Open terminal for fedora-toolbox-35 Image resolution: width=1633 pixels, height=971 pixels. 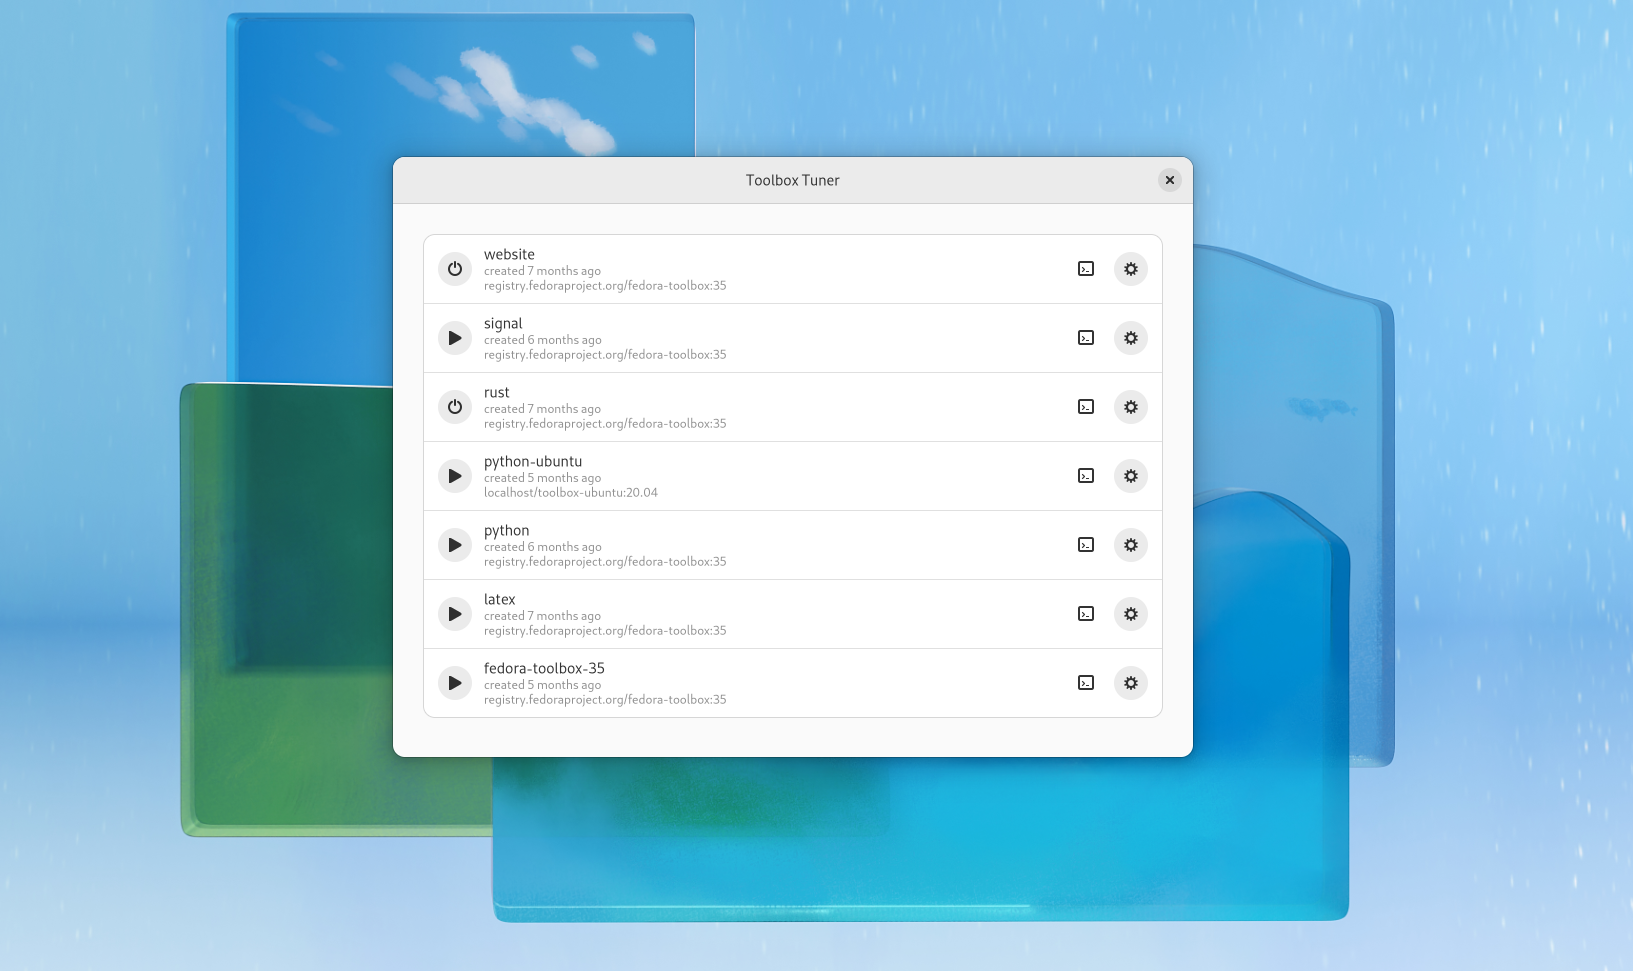1086,683
